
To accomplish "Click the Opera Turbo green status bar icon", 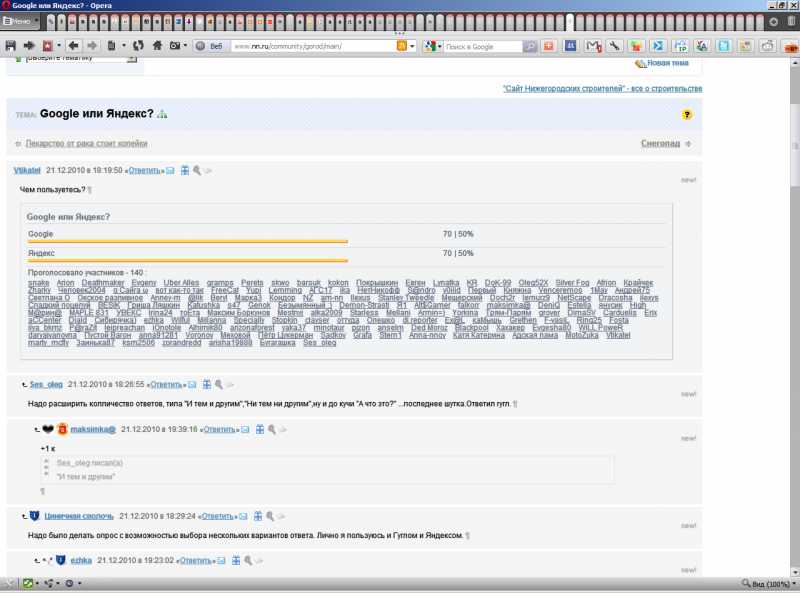I will coord(28,583).
